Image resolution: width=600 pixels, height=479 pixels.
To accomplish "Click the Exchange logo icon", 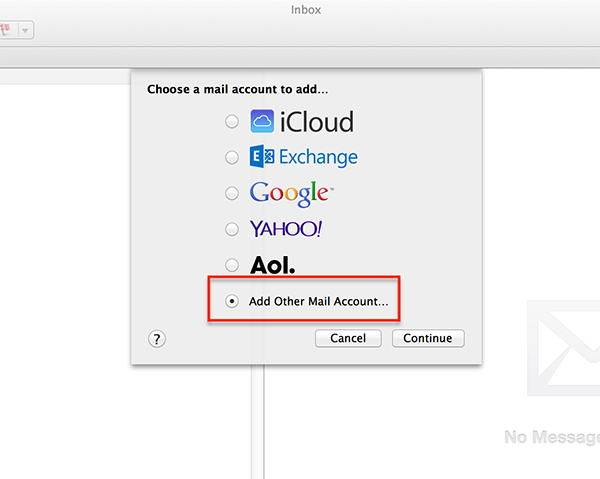I will tap(261, 157).
